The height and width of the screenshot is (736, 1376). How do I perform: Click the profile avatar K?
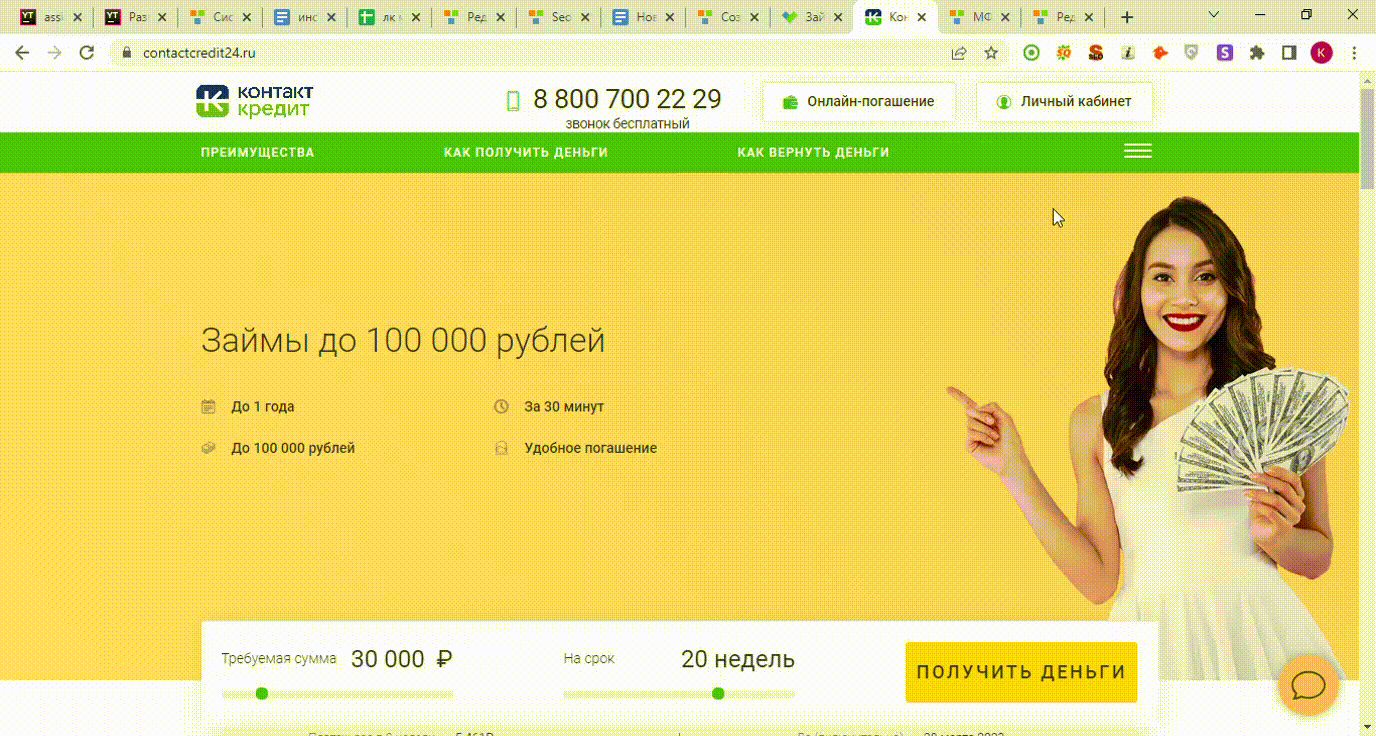(x=1321, y=53)
